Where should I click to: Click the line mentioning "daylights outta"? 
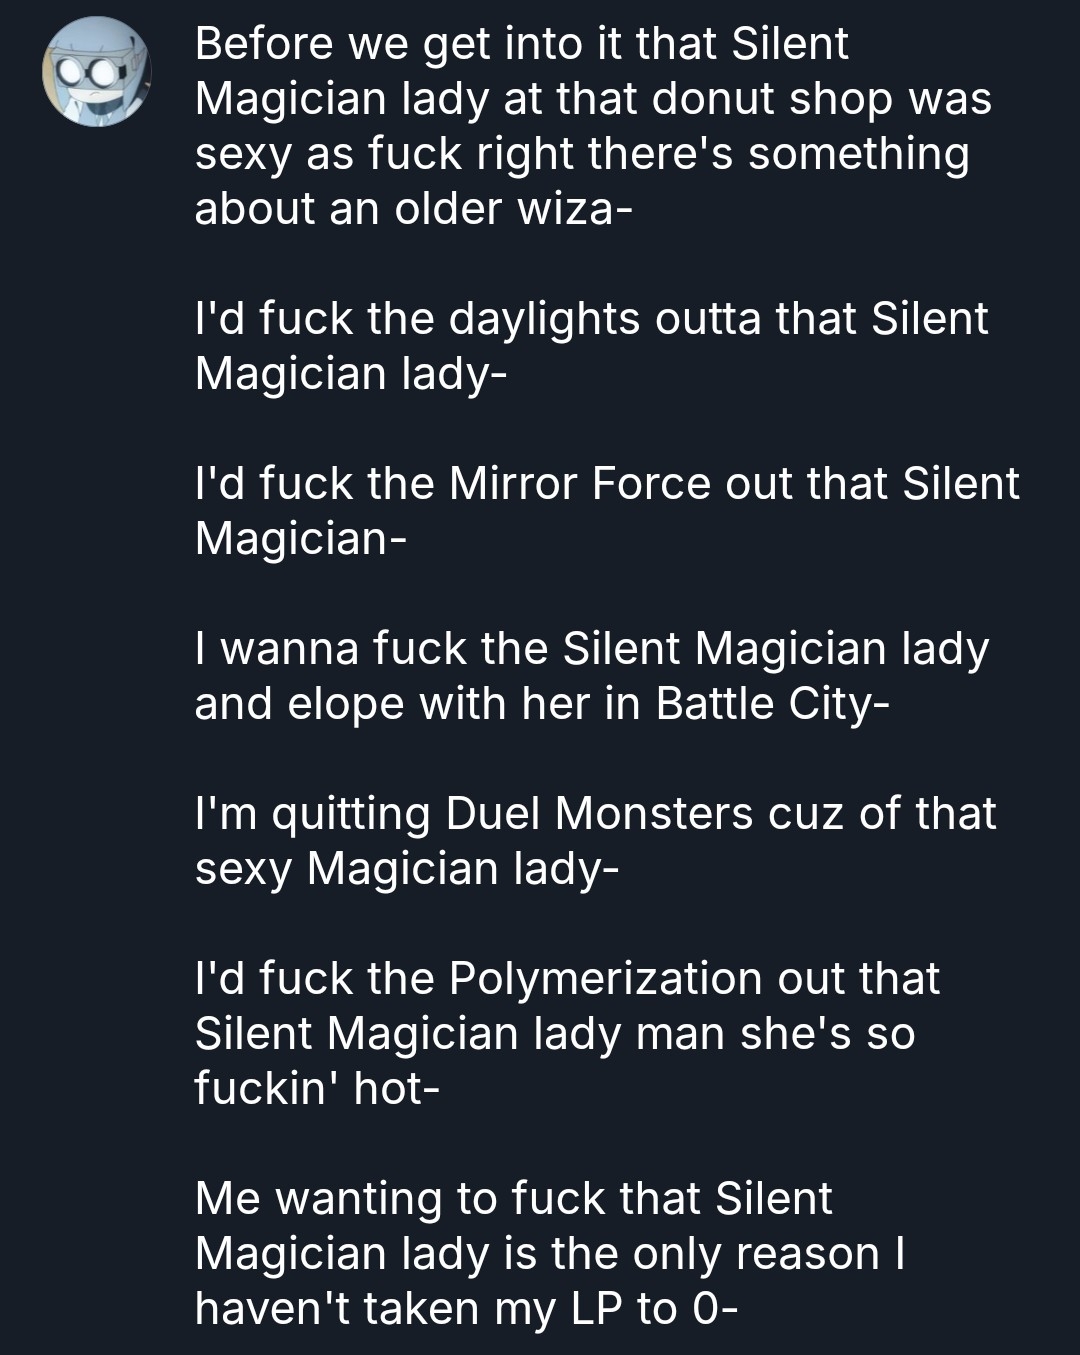tap(591, 319)
